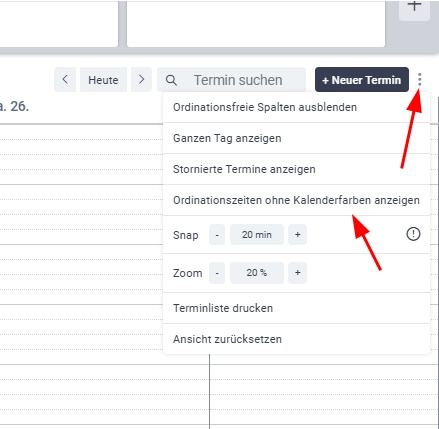439x429 pixels.
Task: Go to previous period with left chevron
Action: (x=65, y=80)
